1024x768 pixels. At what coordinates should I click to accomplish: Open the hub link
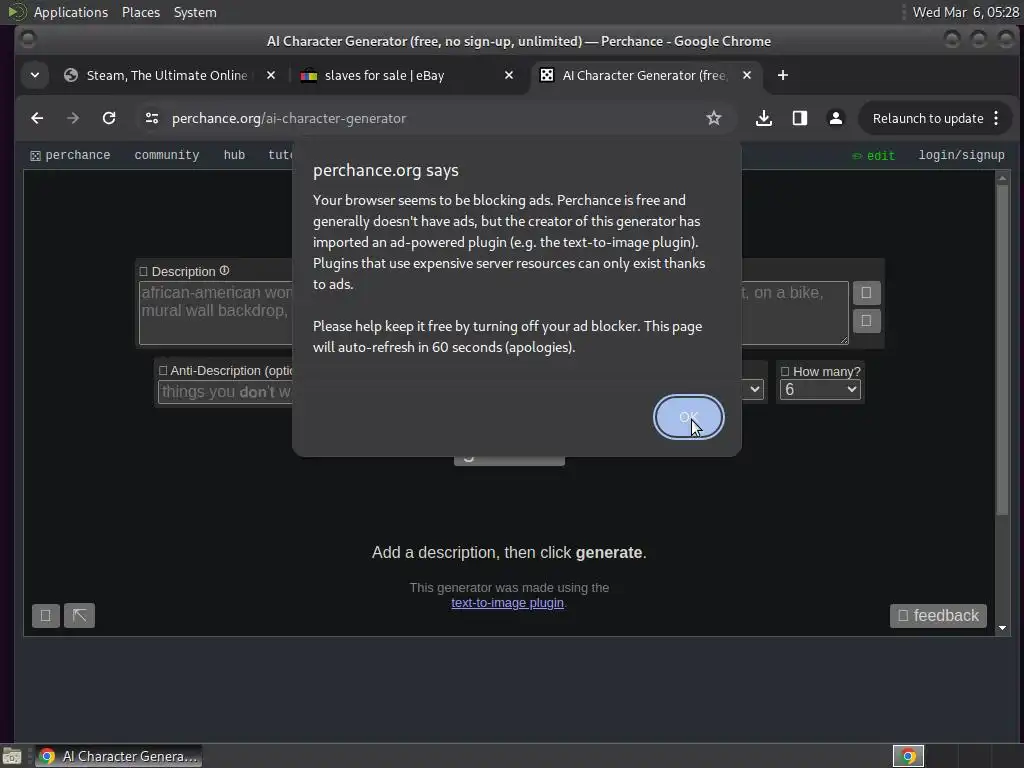point(234,155)
